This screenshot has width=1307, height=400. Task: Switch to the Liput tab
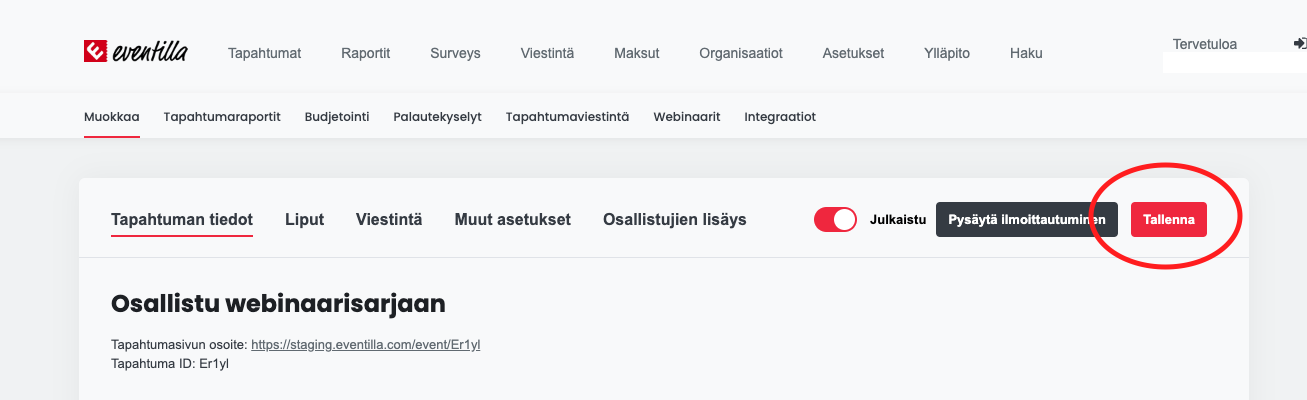(305, 219)
